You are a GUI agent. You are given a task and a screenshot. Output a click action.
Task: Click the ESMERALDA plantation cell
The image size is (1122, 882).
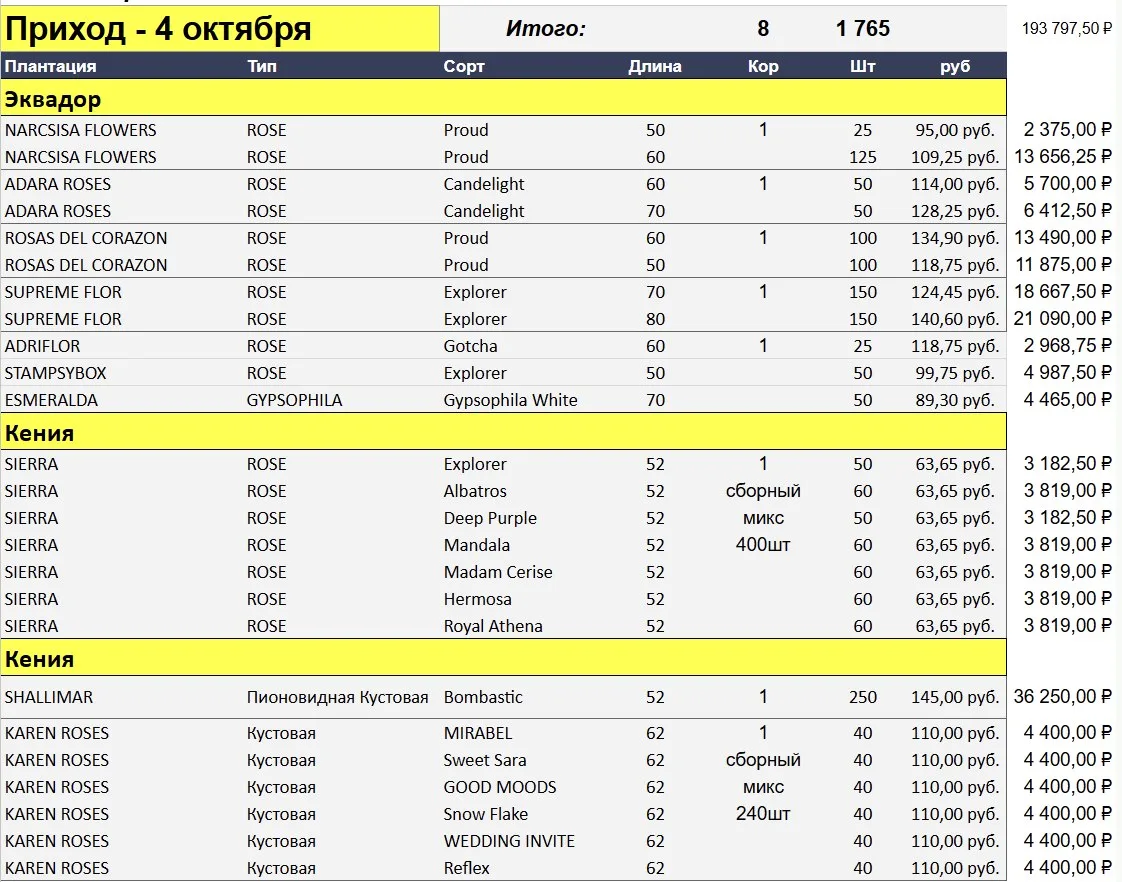51,401
